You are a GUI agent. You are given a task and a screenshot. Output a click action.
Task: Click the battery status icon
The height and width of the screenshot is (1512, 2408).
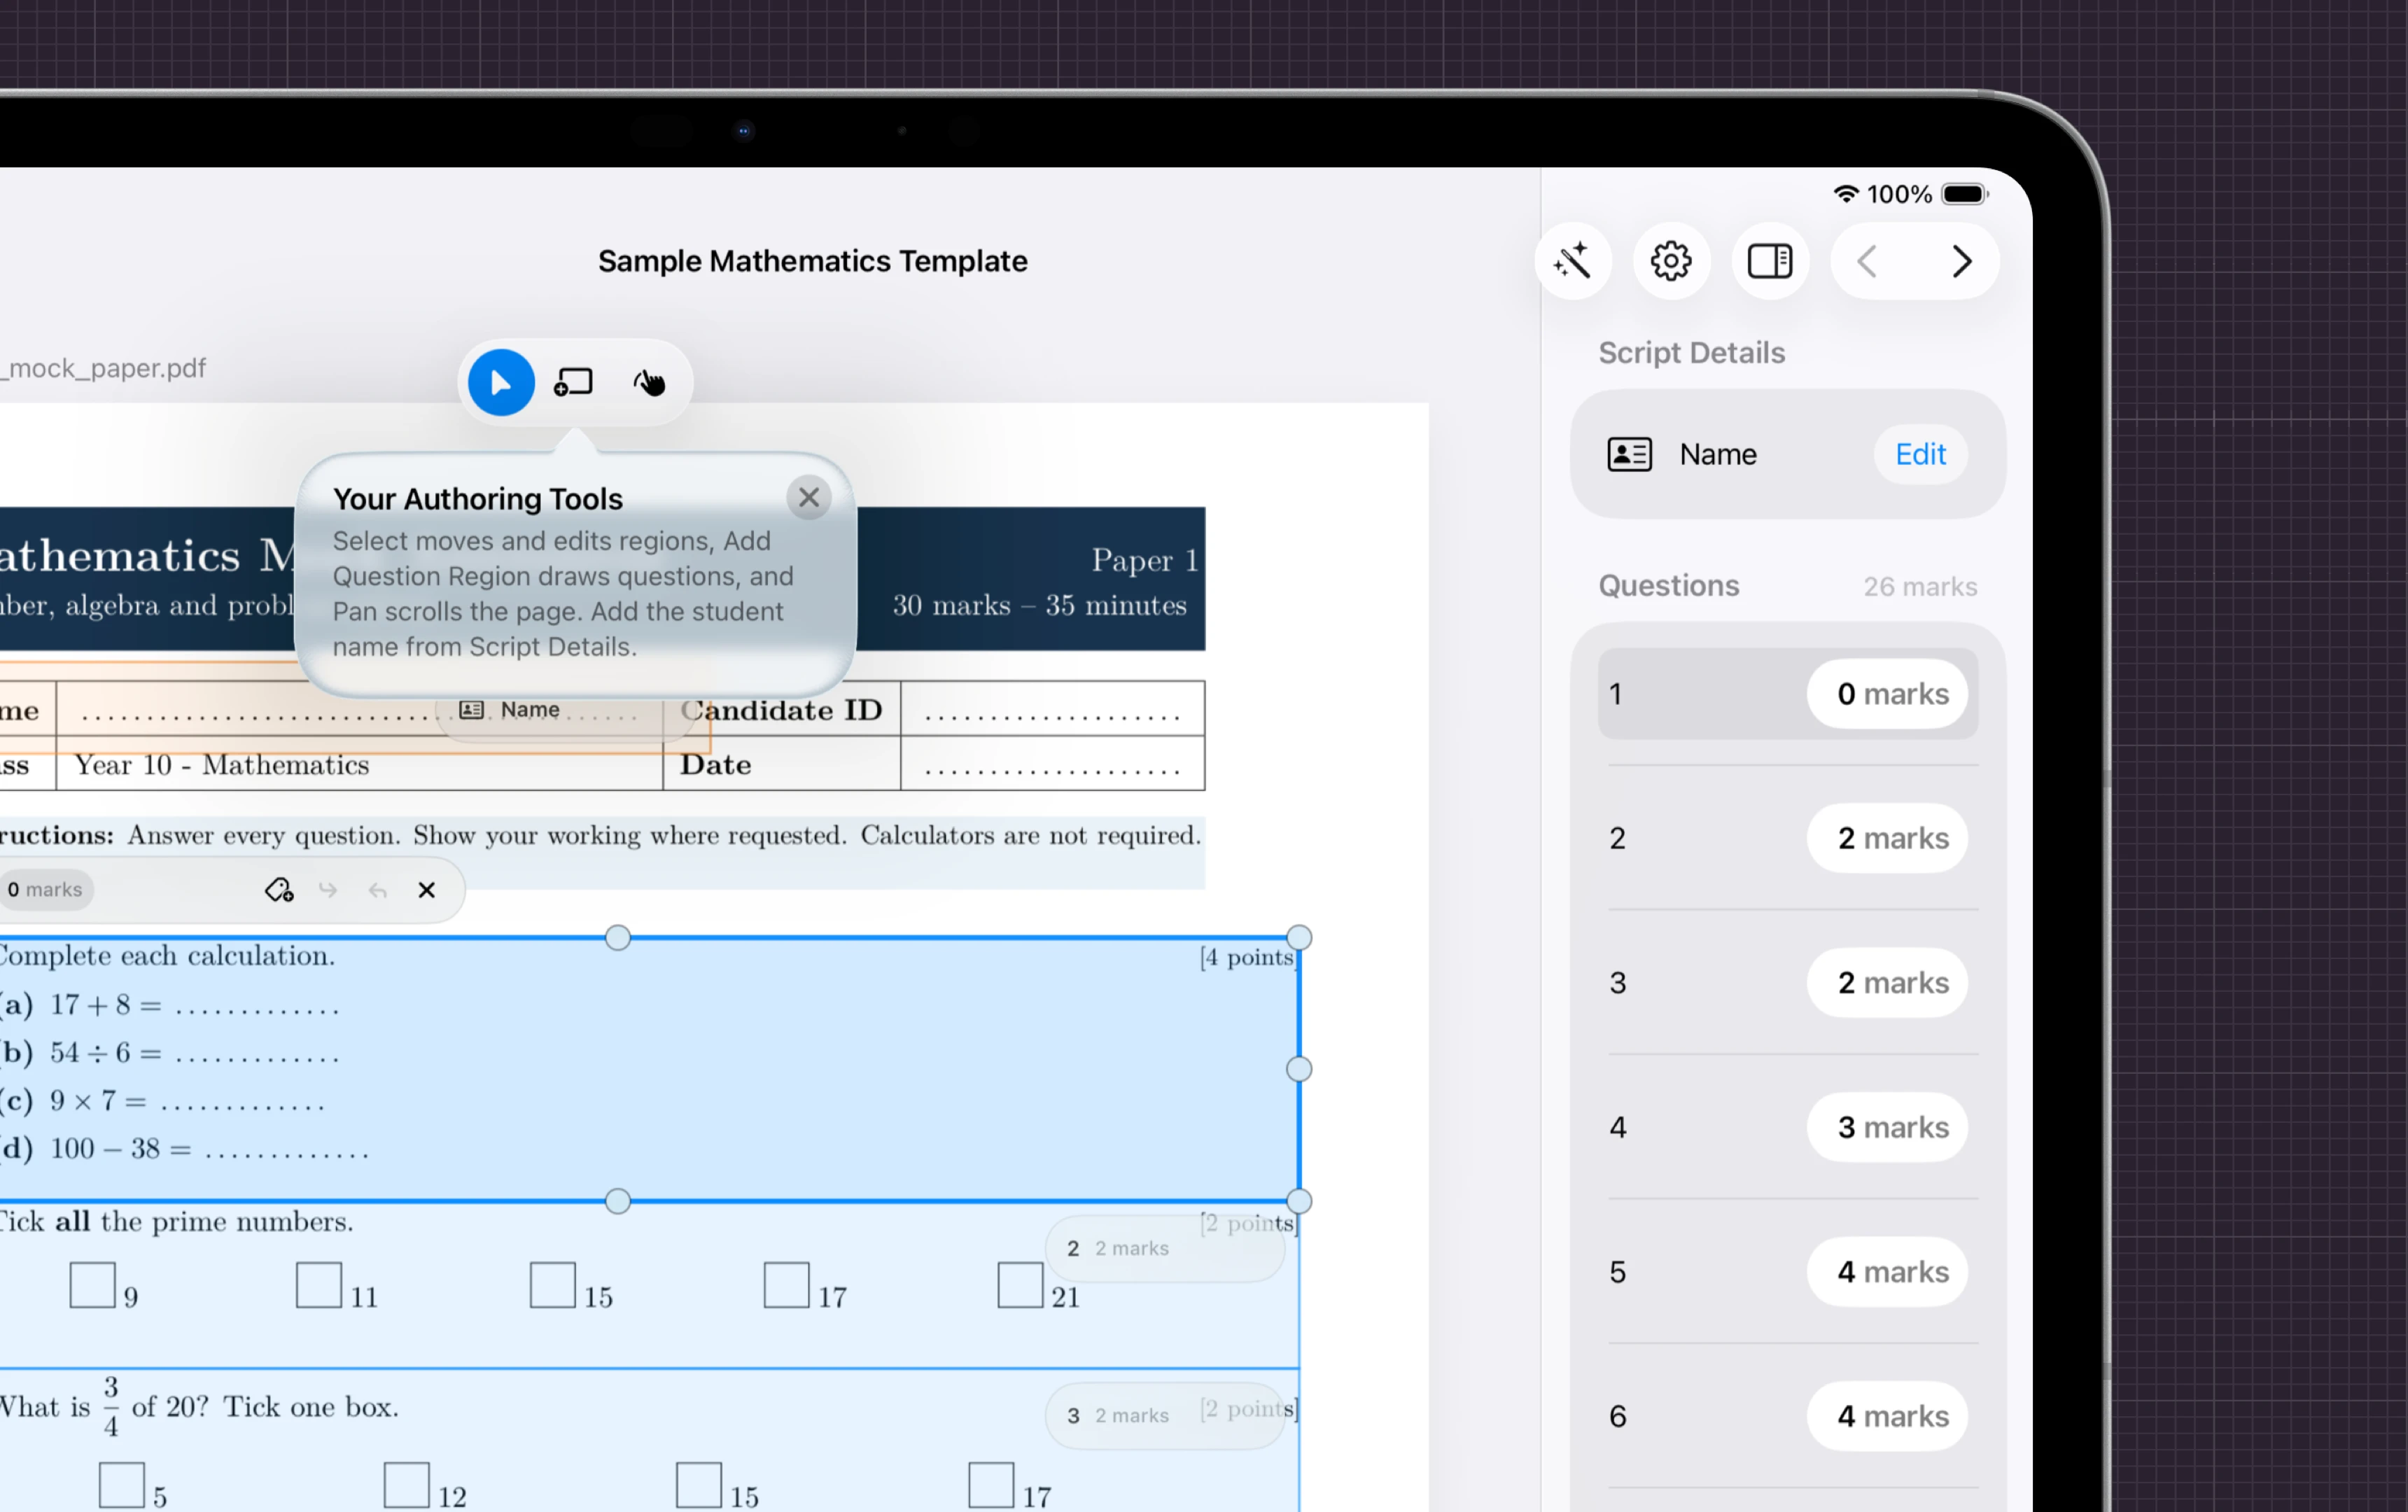pos(1965,194)
